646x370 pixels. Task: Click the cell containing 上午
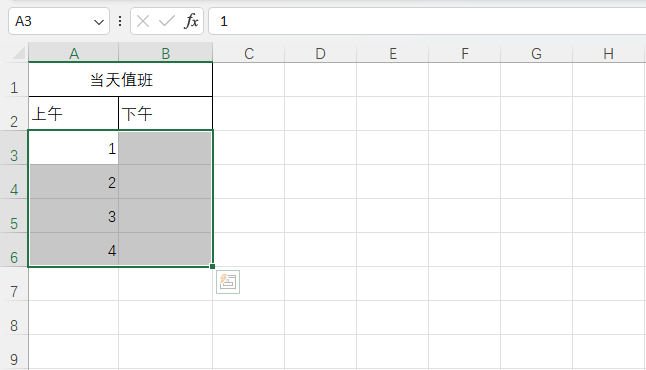[73, 114]
